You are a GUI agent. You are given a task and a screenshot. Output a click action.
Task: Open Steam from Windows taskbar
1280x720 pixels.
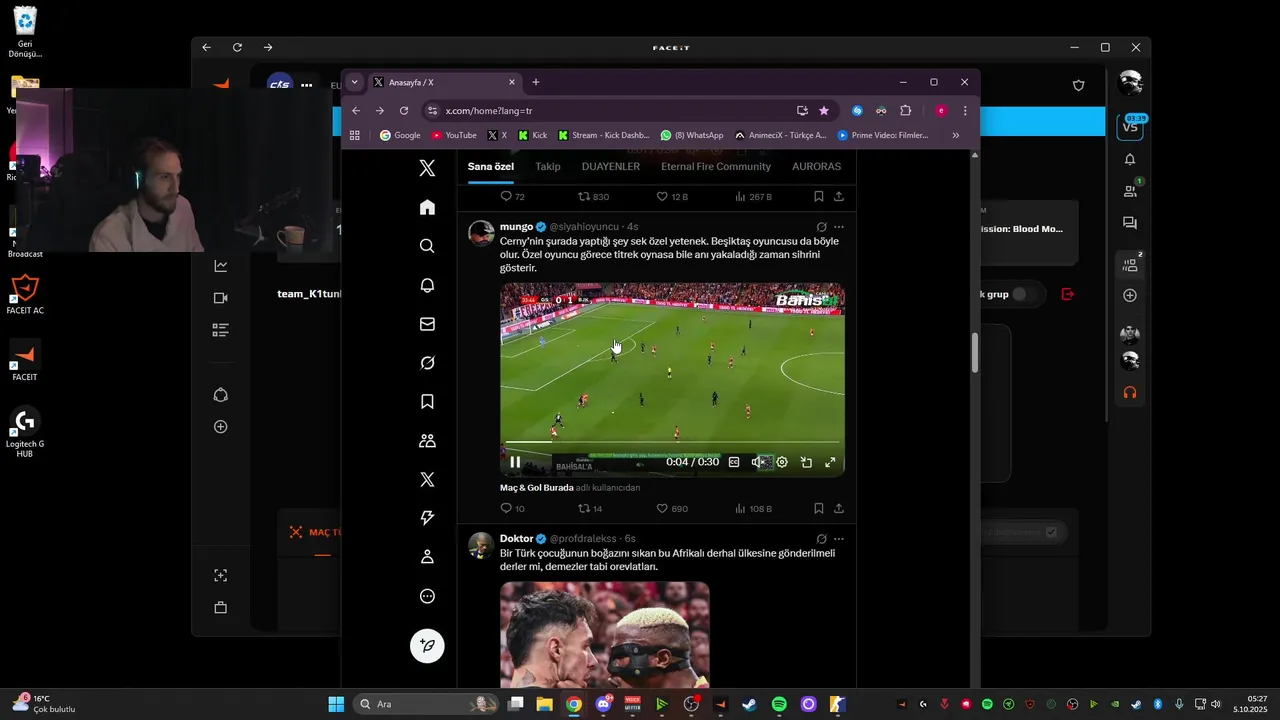coord(749,704)
